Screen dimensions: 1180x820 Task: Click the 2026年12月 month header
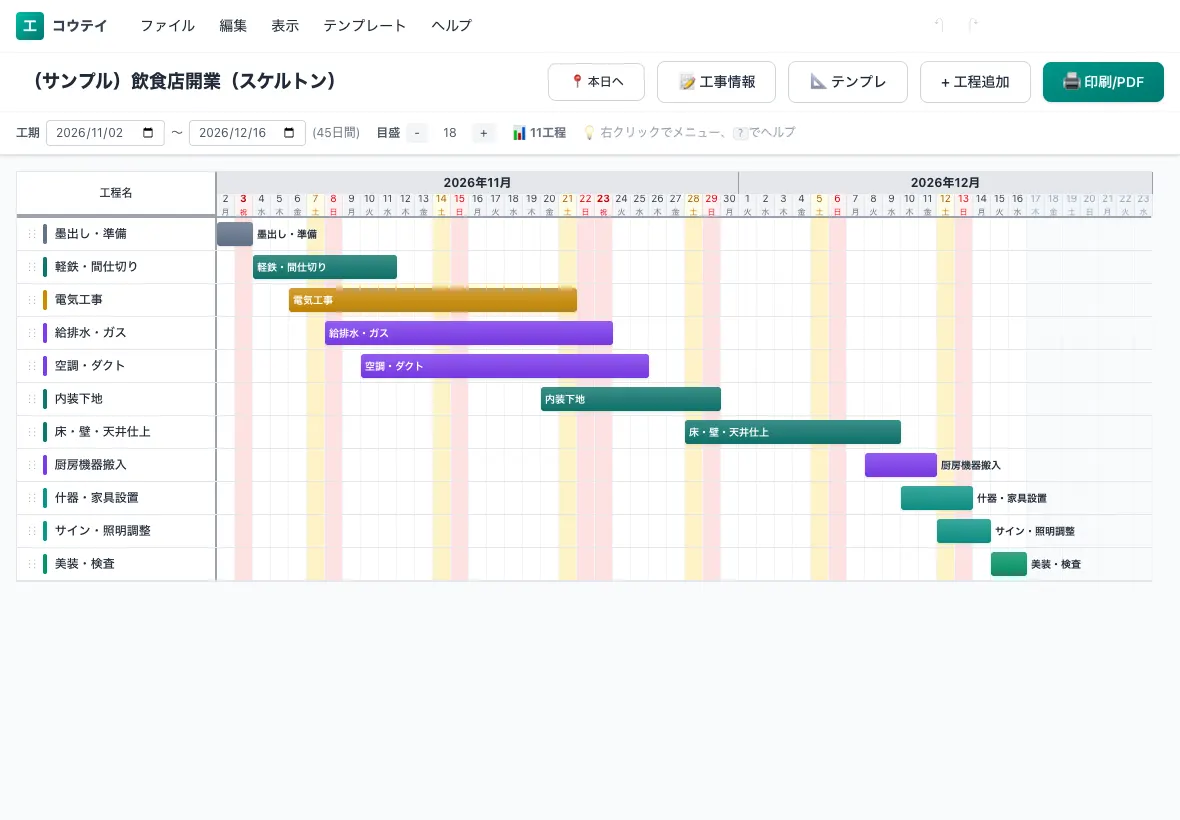click(x=945, y=182)
